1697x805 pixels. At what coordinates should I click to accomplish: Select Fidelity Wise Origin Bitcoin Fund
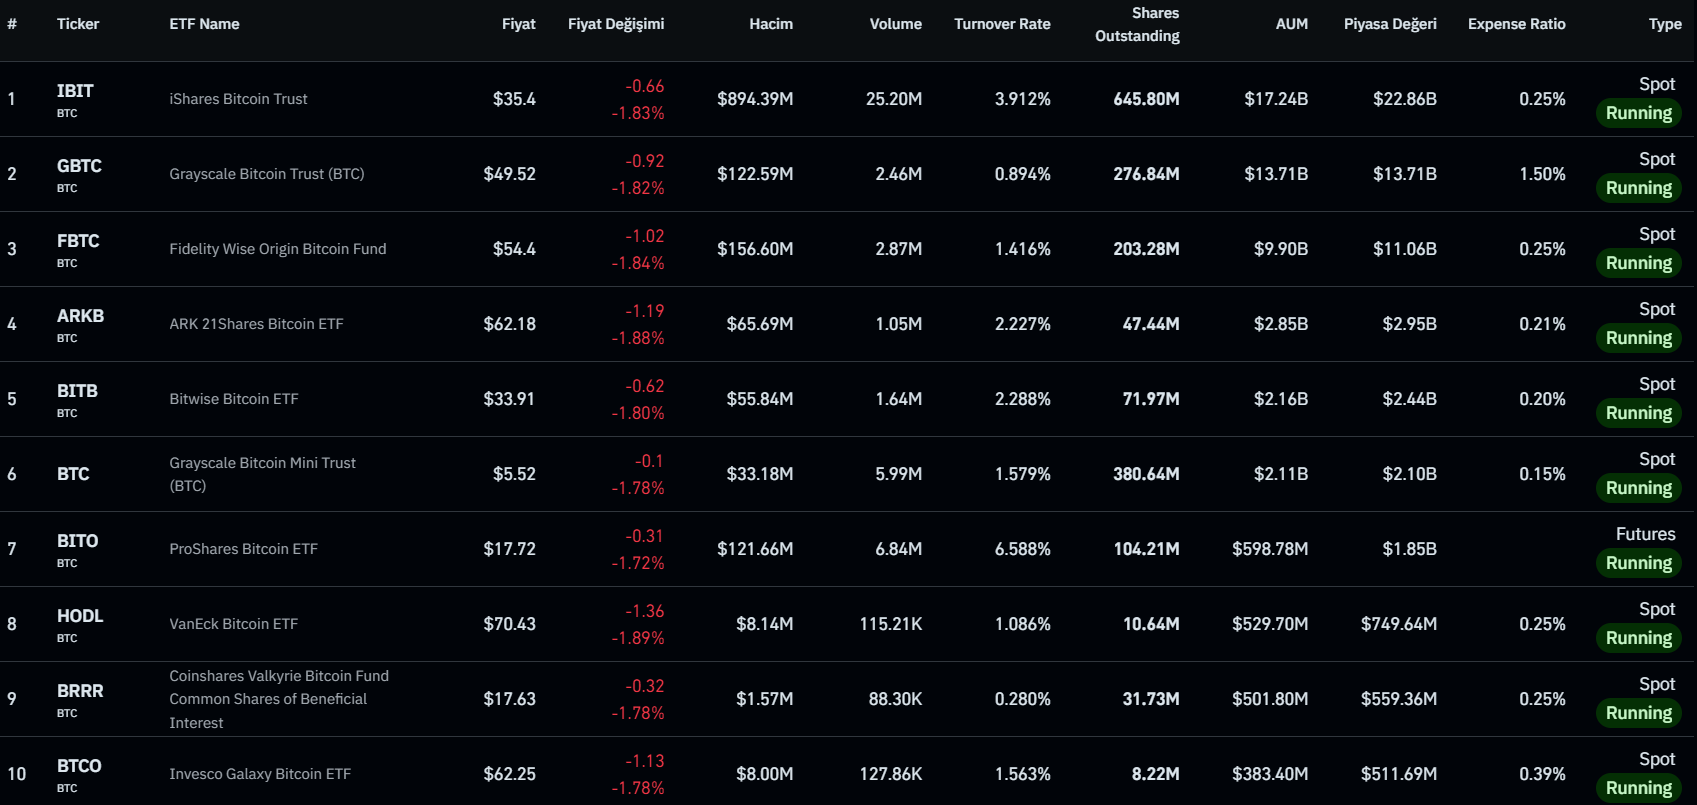pyautogui.click(x=277, y=249)
